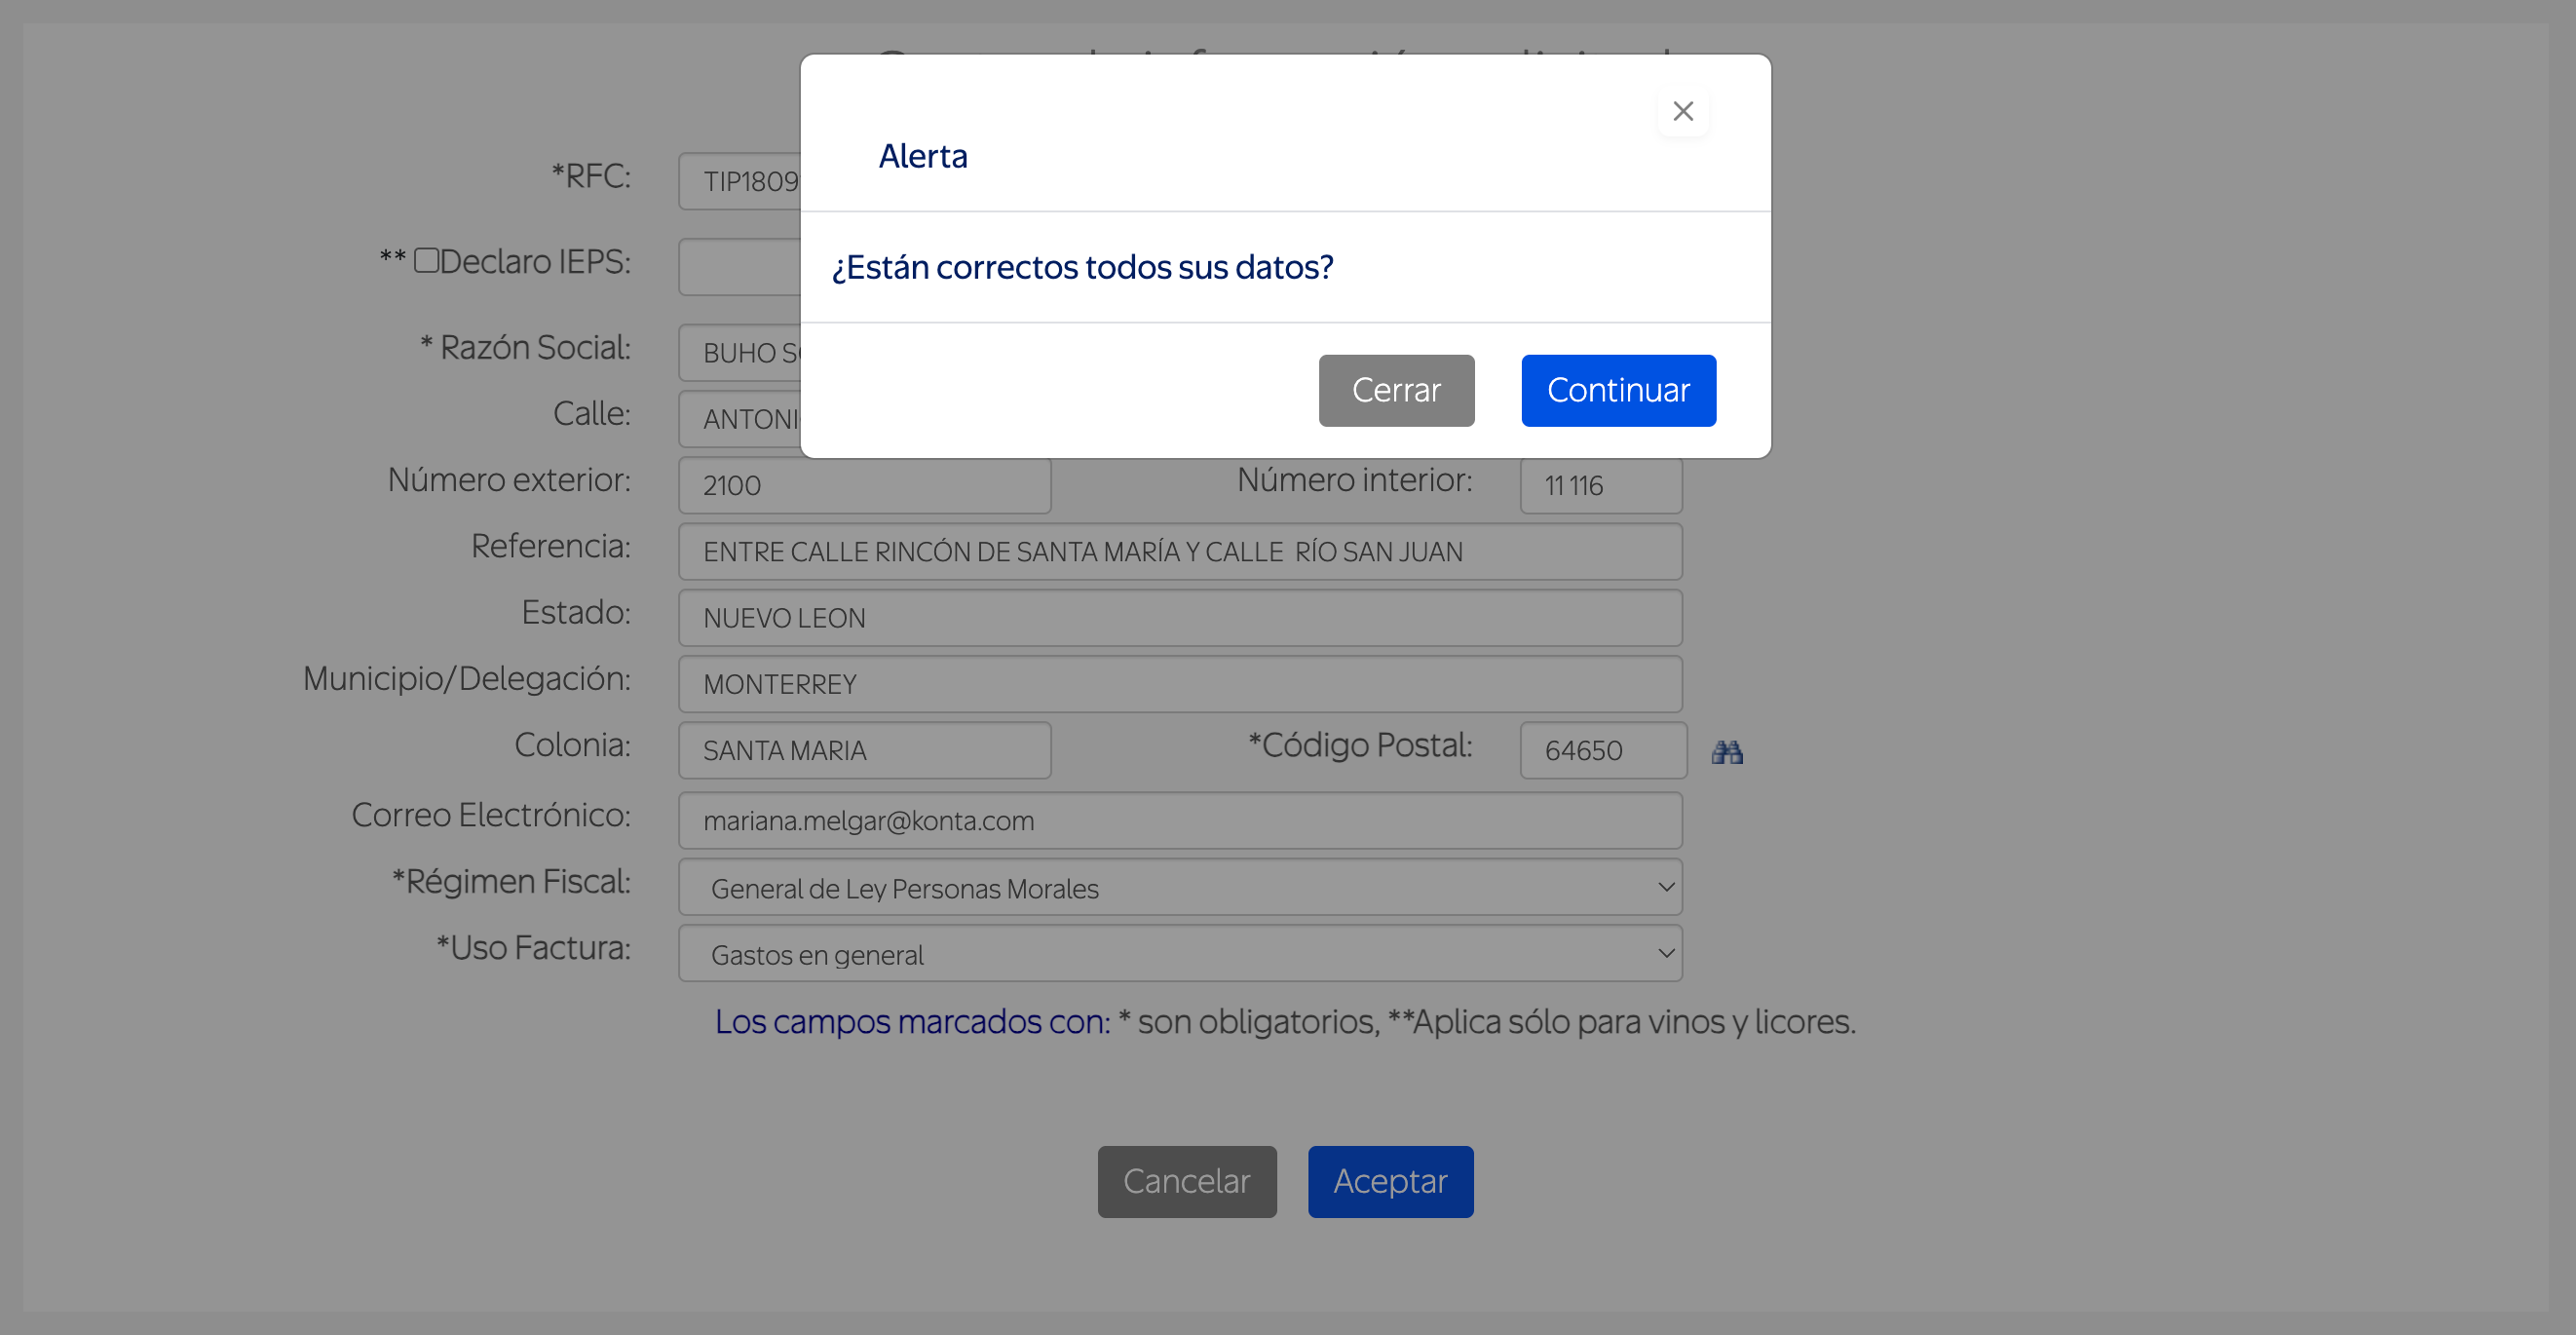Click the Razón Social input field

(x=740, y=353)
